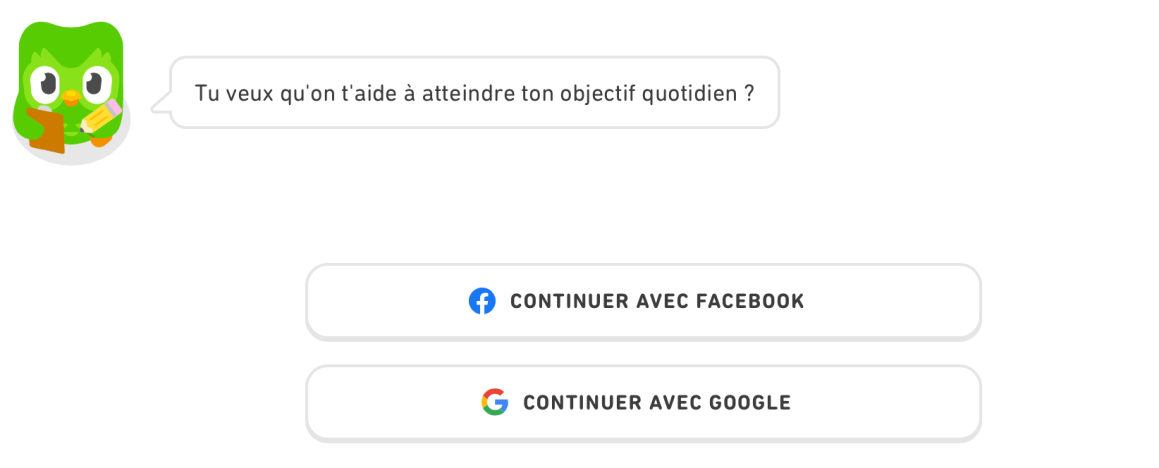Click the orange clipboard Duo is holding

coord(46,131)
